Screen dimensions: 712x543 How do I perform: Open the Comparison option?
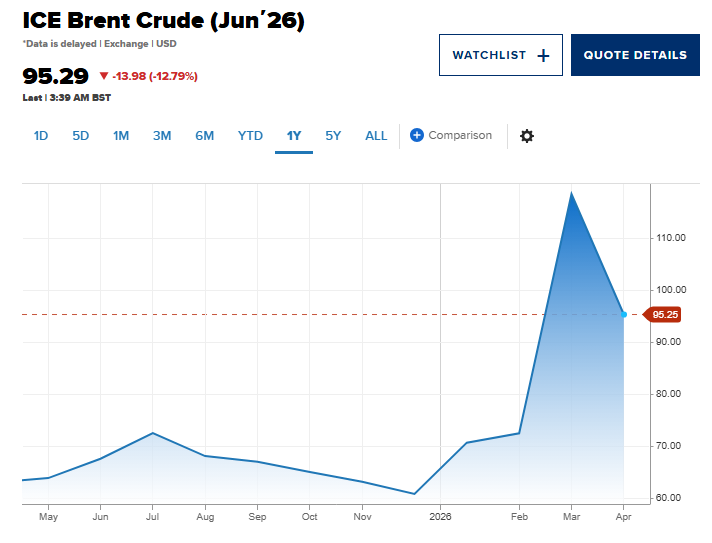451,135
